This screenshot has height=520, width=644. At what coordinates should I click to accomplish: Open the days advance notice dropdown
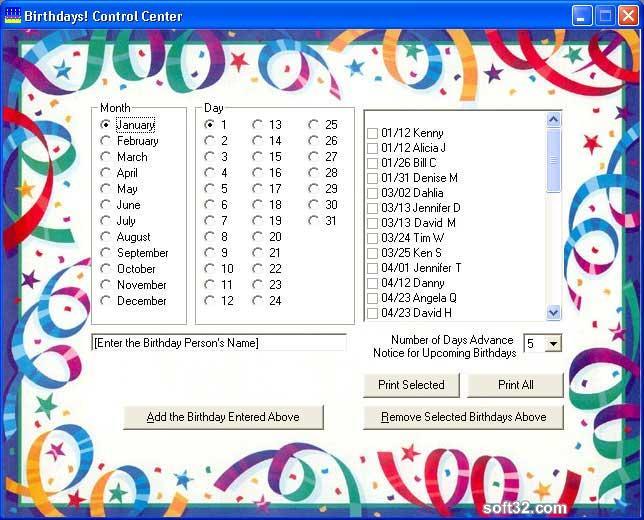[553, 343]
